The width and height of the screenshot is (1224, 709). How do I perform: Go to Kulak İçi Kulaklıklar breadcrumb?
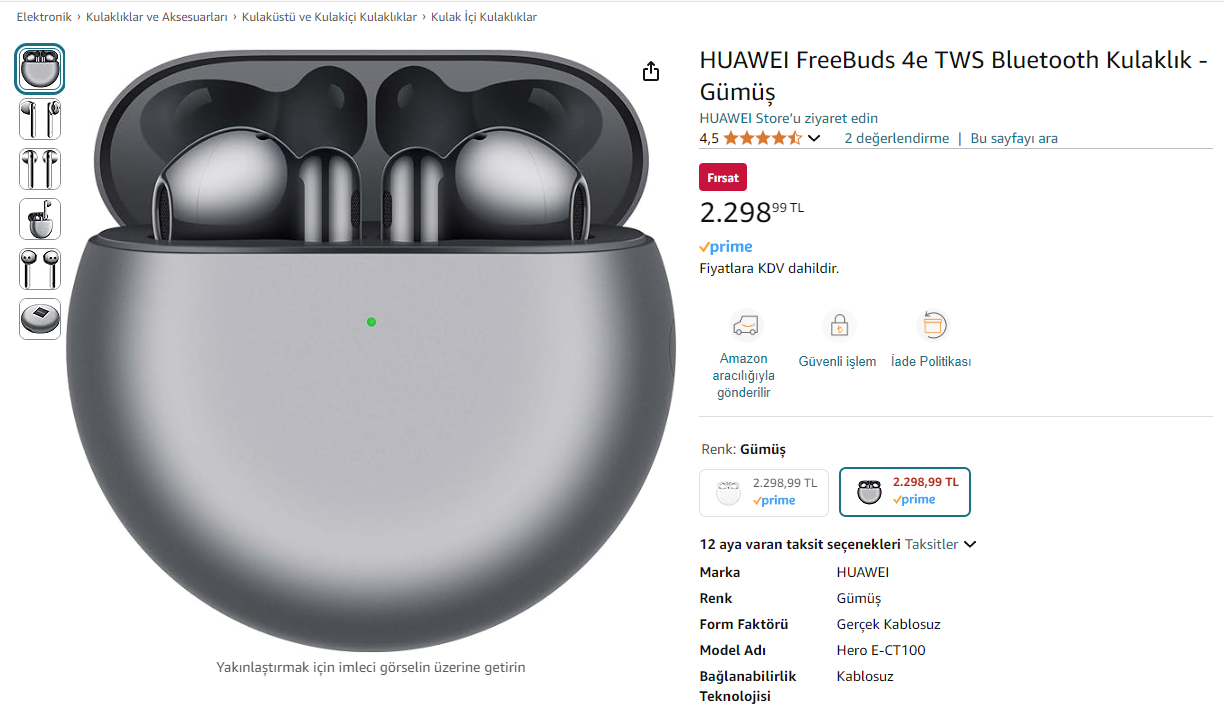[x=484, y=17]
